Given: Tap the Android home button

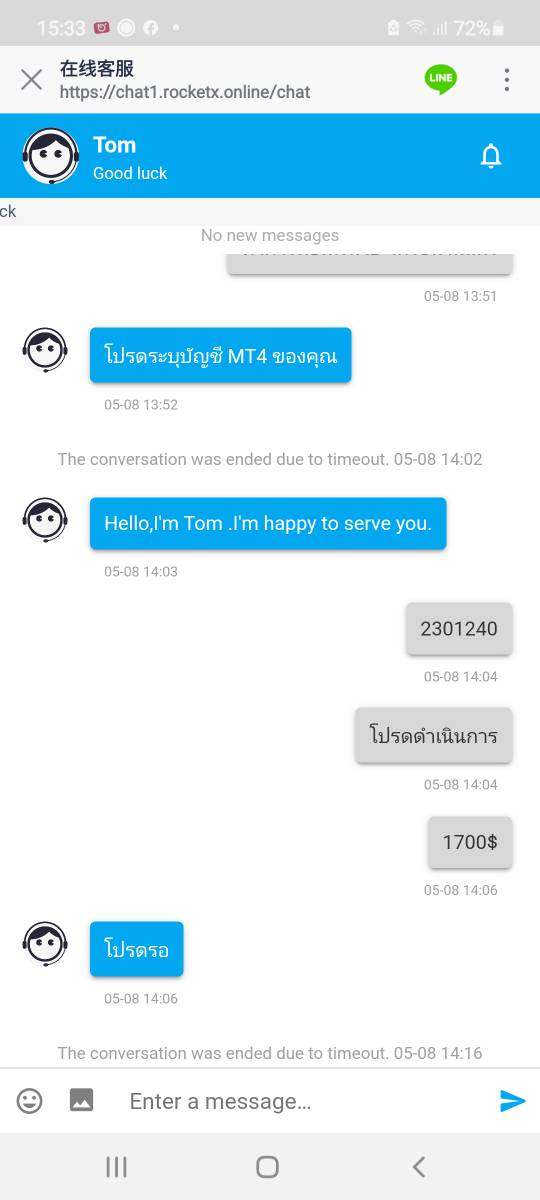Looking at the screenshot, I should 267,1166.
